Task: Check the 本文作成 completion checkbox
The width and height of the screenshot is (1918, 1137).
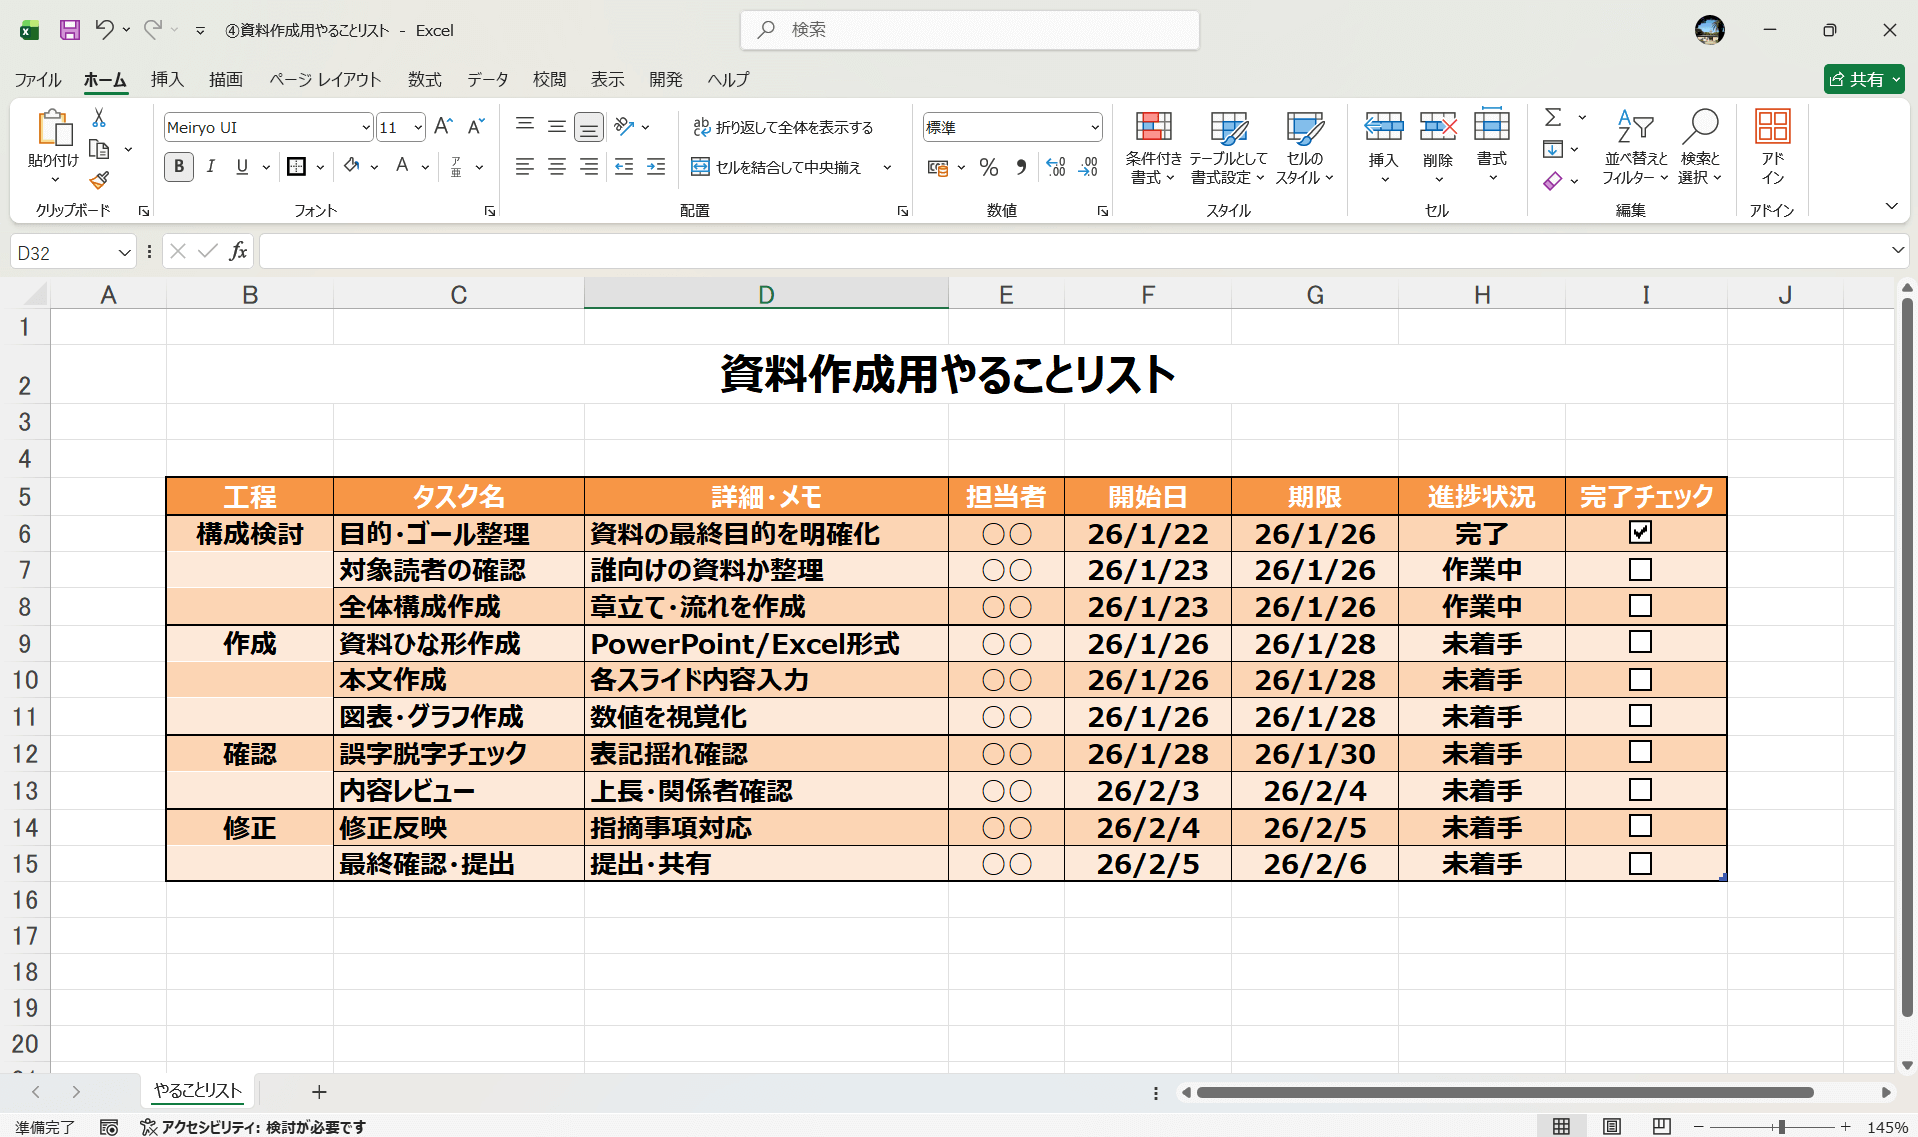Action: click(1638, 679)
